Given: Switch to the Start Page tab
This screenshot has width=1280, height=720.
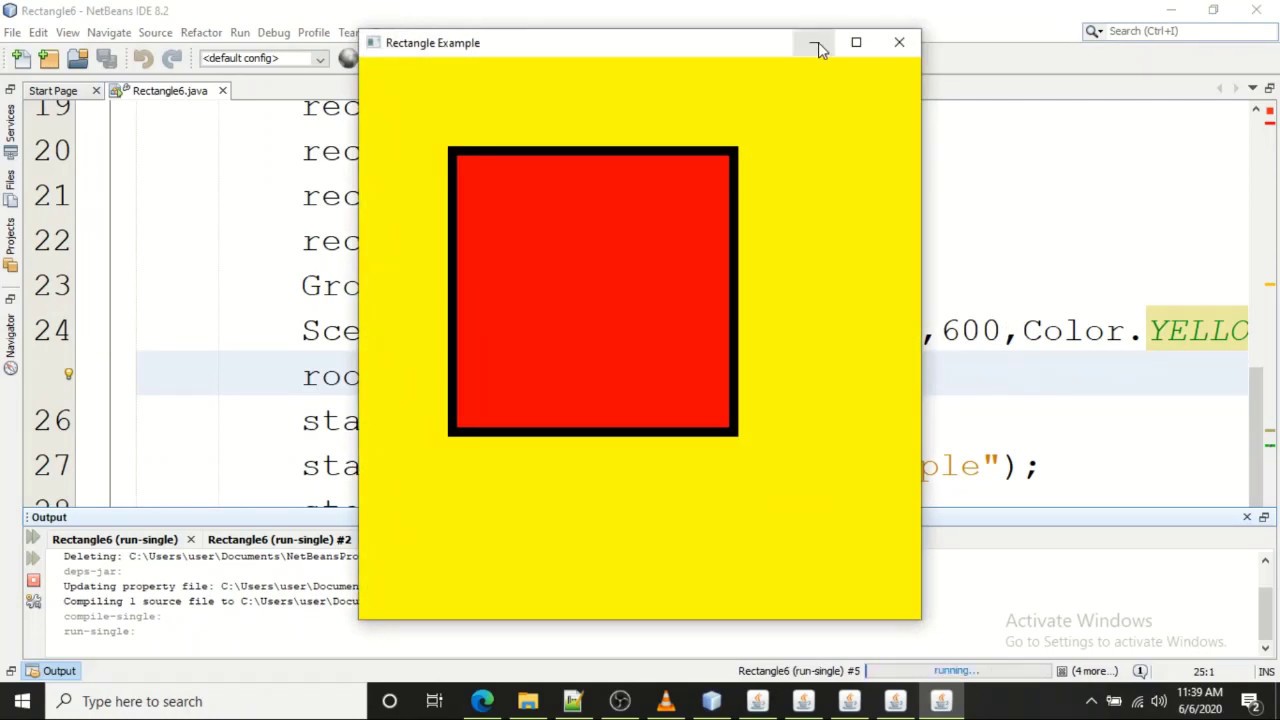Looking at the screenshot, I should [x=53, y=91].
